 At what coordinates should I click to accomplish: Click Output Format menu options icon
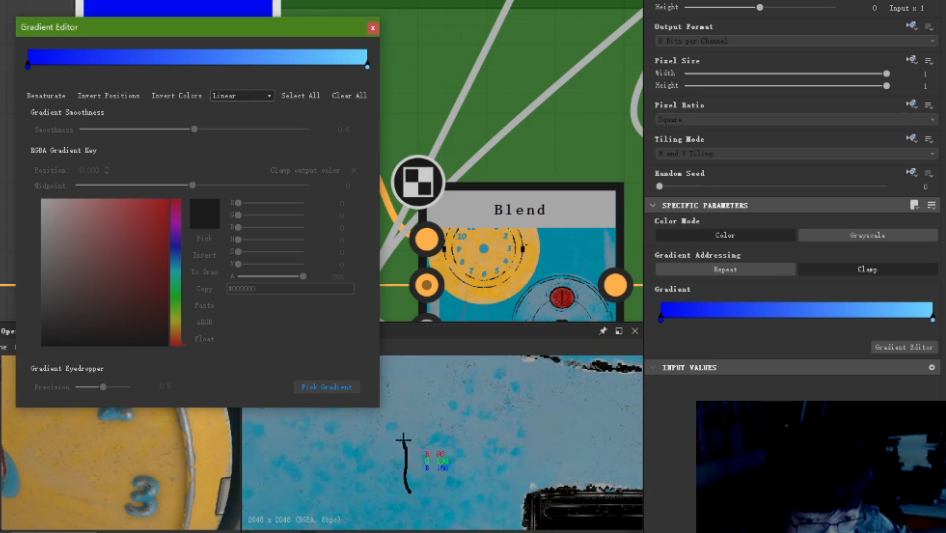tap(929, 27)
